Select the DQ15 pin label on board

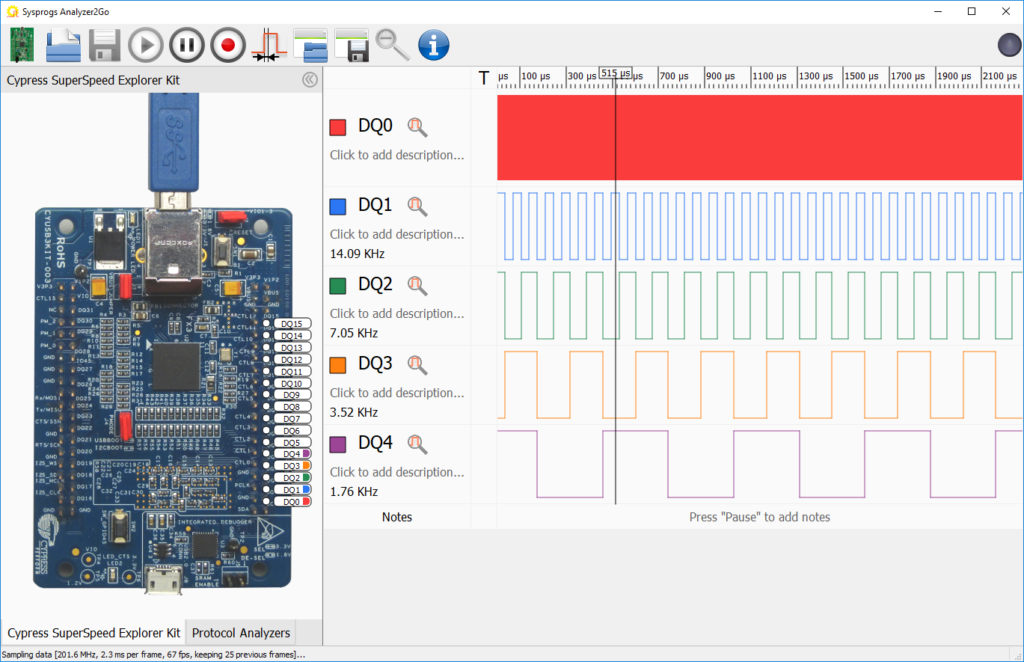292,323
